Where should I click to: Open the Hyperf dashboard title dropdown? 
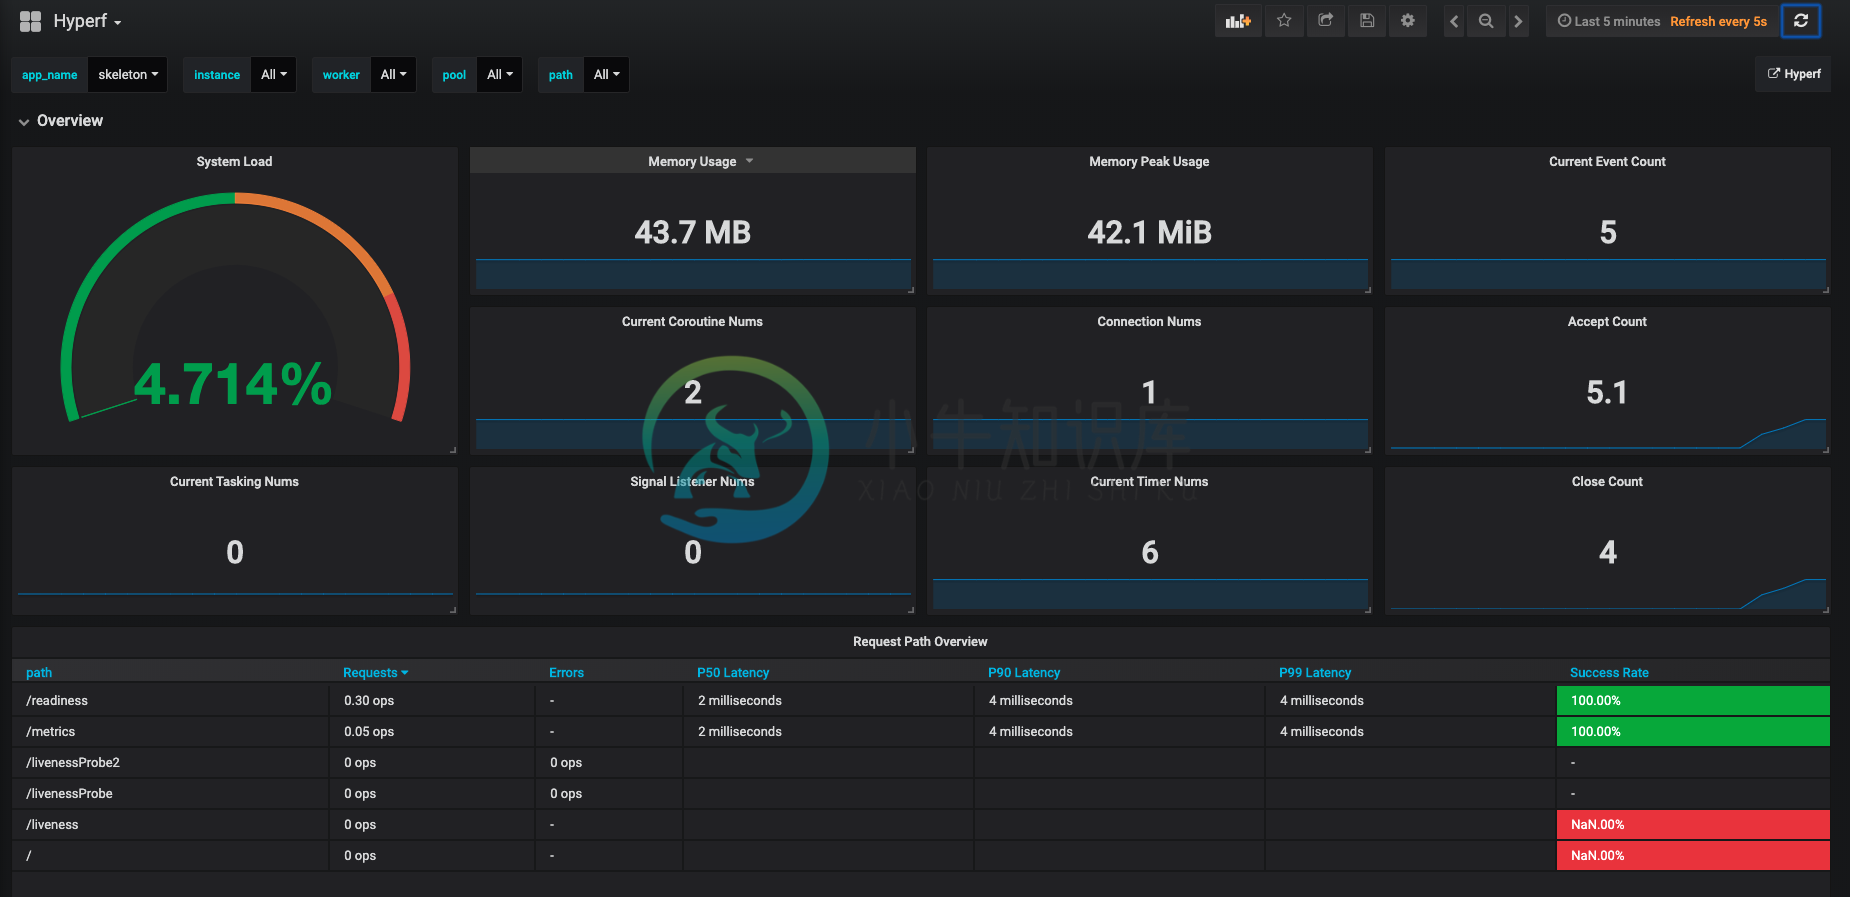pyautogui.click(x=87, y=21)
